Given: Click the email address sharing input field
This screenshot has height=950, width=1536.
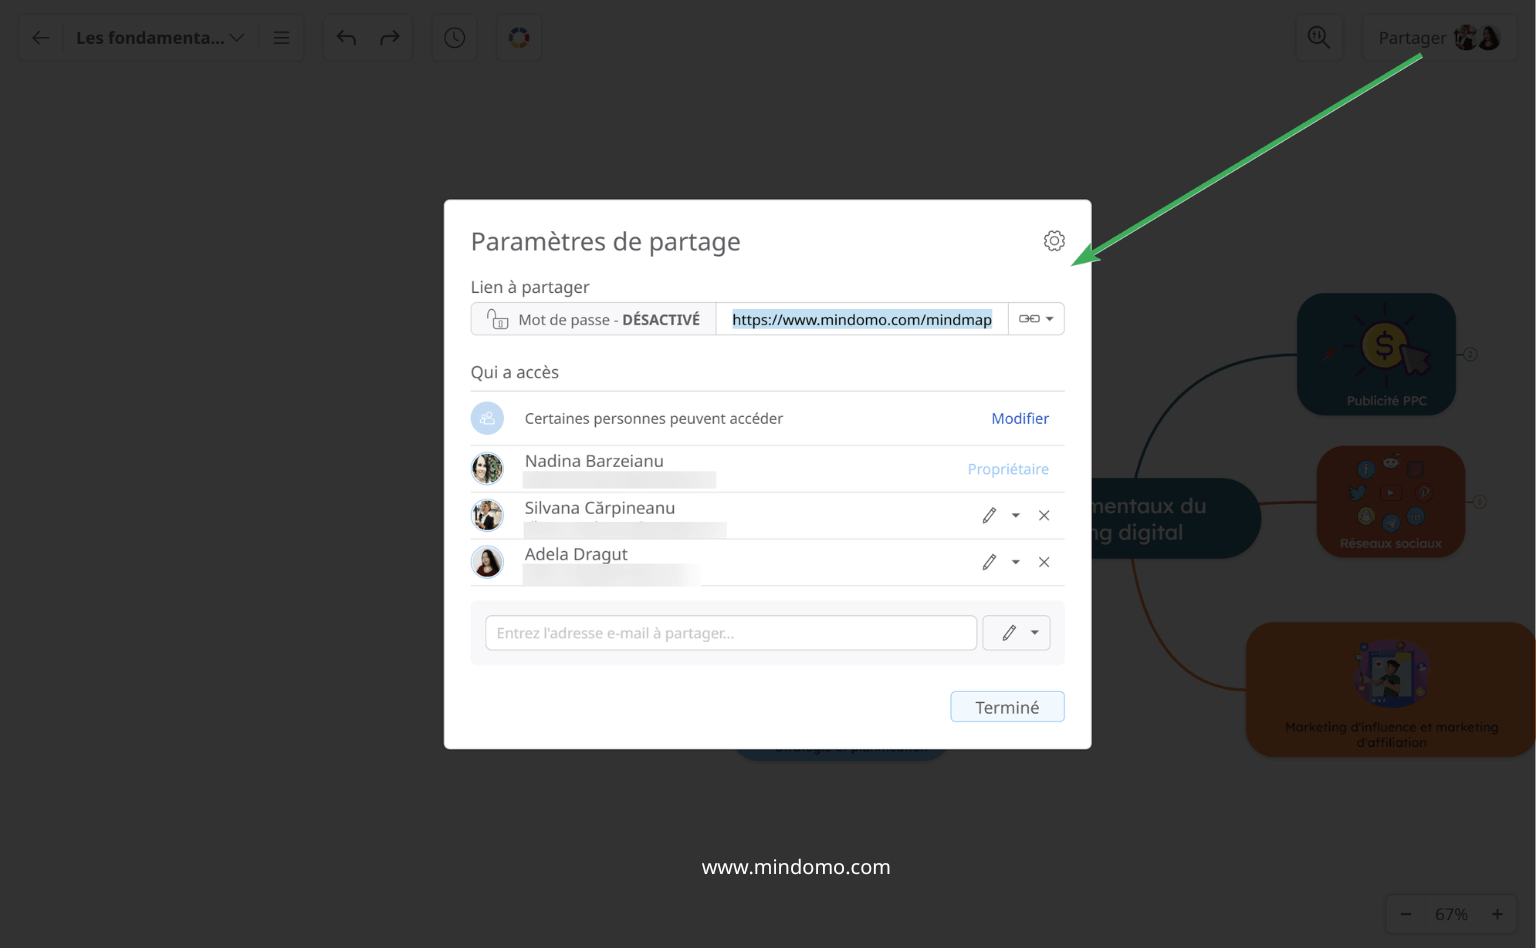Looking at the screenshot, I should 730,632.
